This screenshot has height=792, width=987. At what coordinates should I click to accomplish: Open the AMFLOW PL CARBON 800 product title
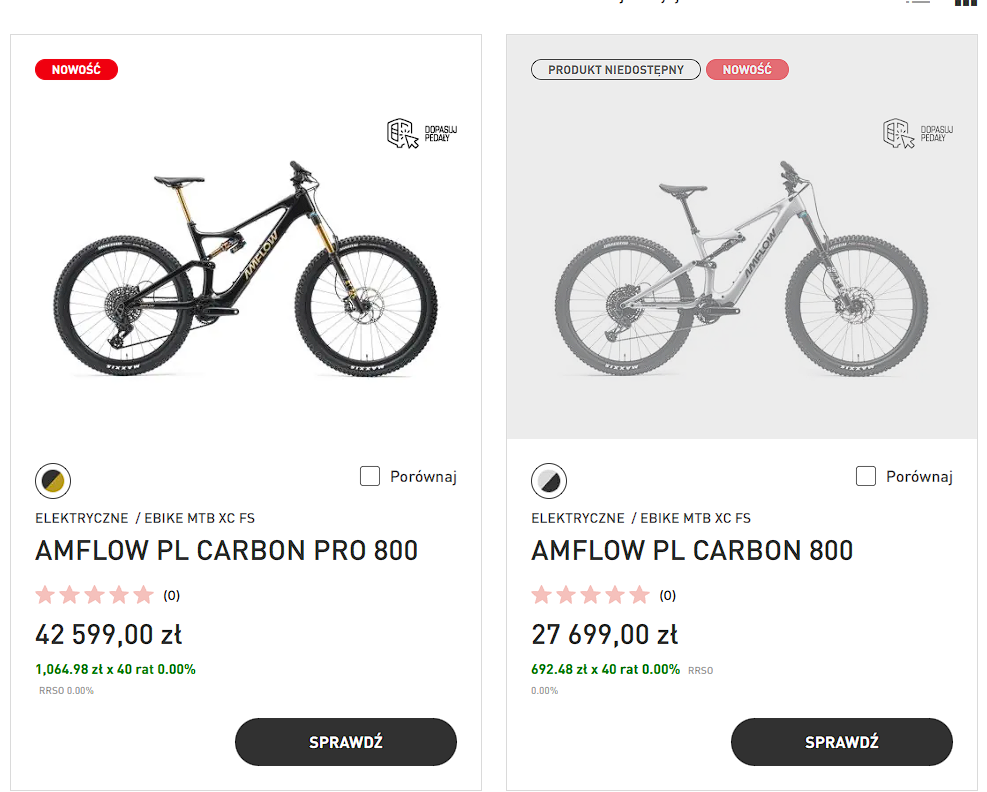pyautogui.click(x=692, y=550)
